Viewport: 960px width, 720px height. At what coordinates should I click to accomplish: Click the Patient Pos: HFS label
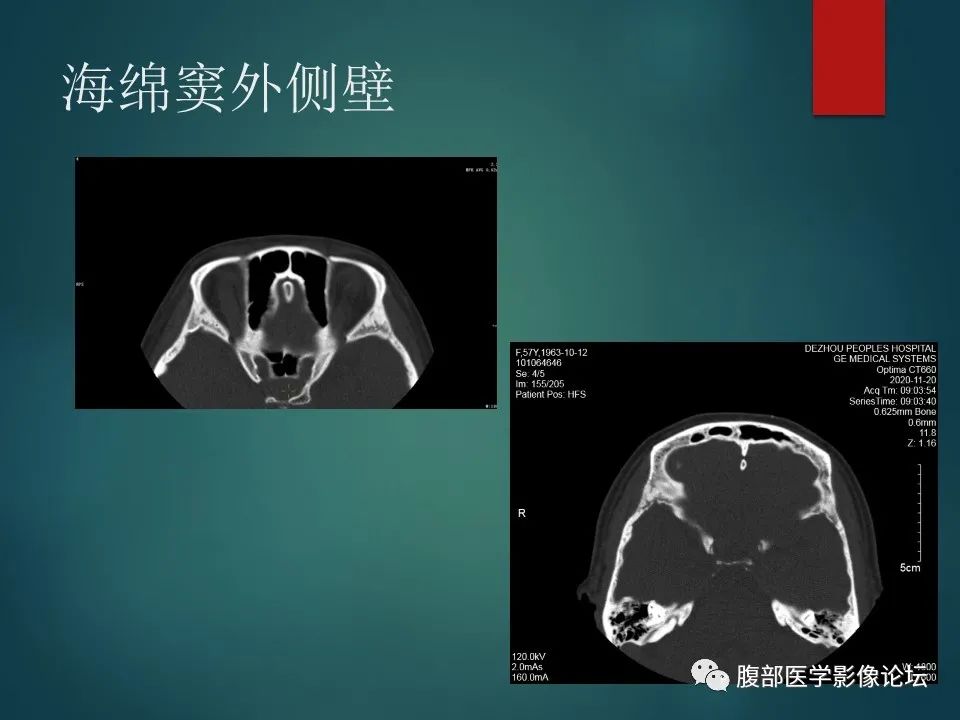click(550, 394)
